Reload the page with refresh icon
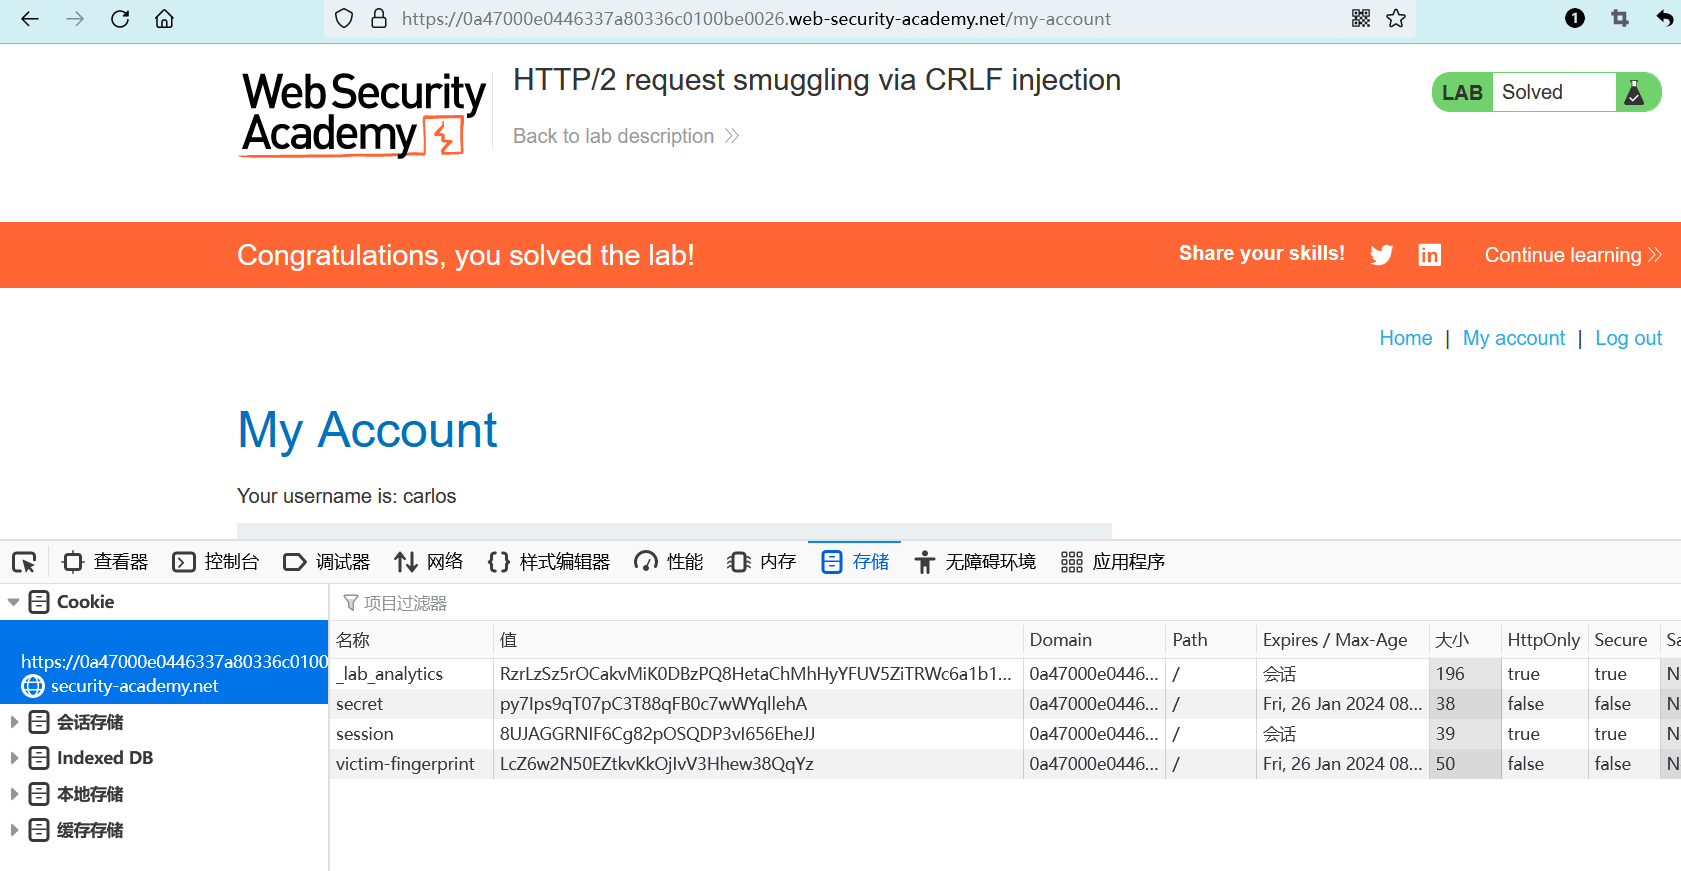Viewport: 1681px width, 871px height. click(120, 19)
